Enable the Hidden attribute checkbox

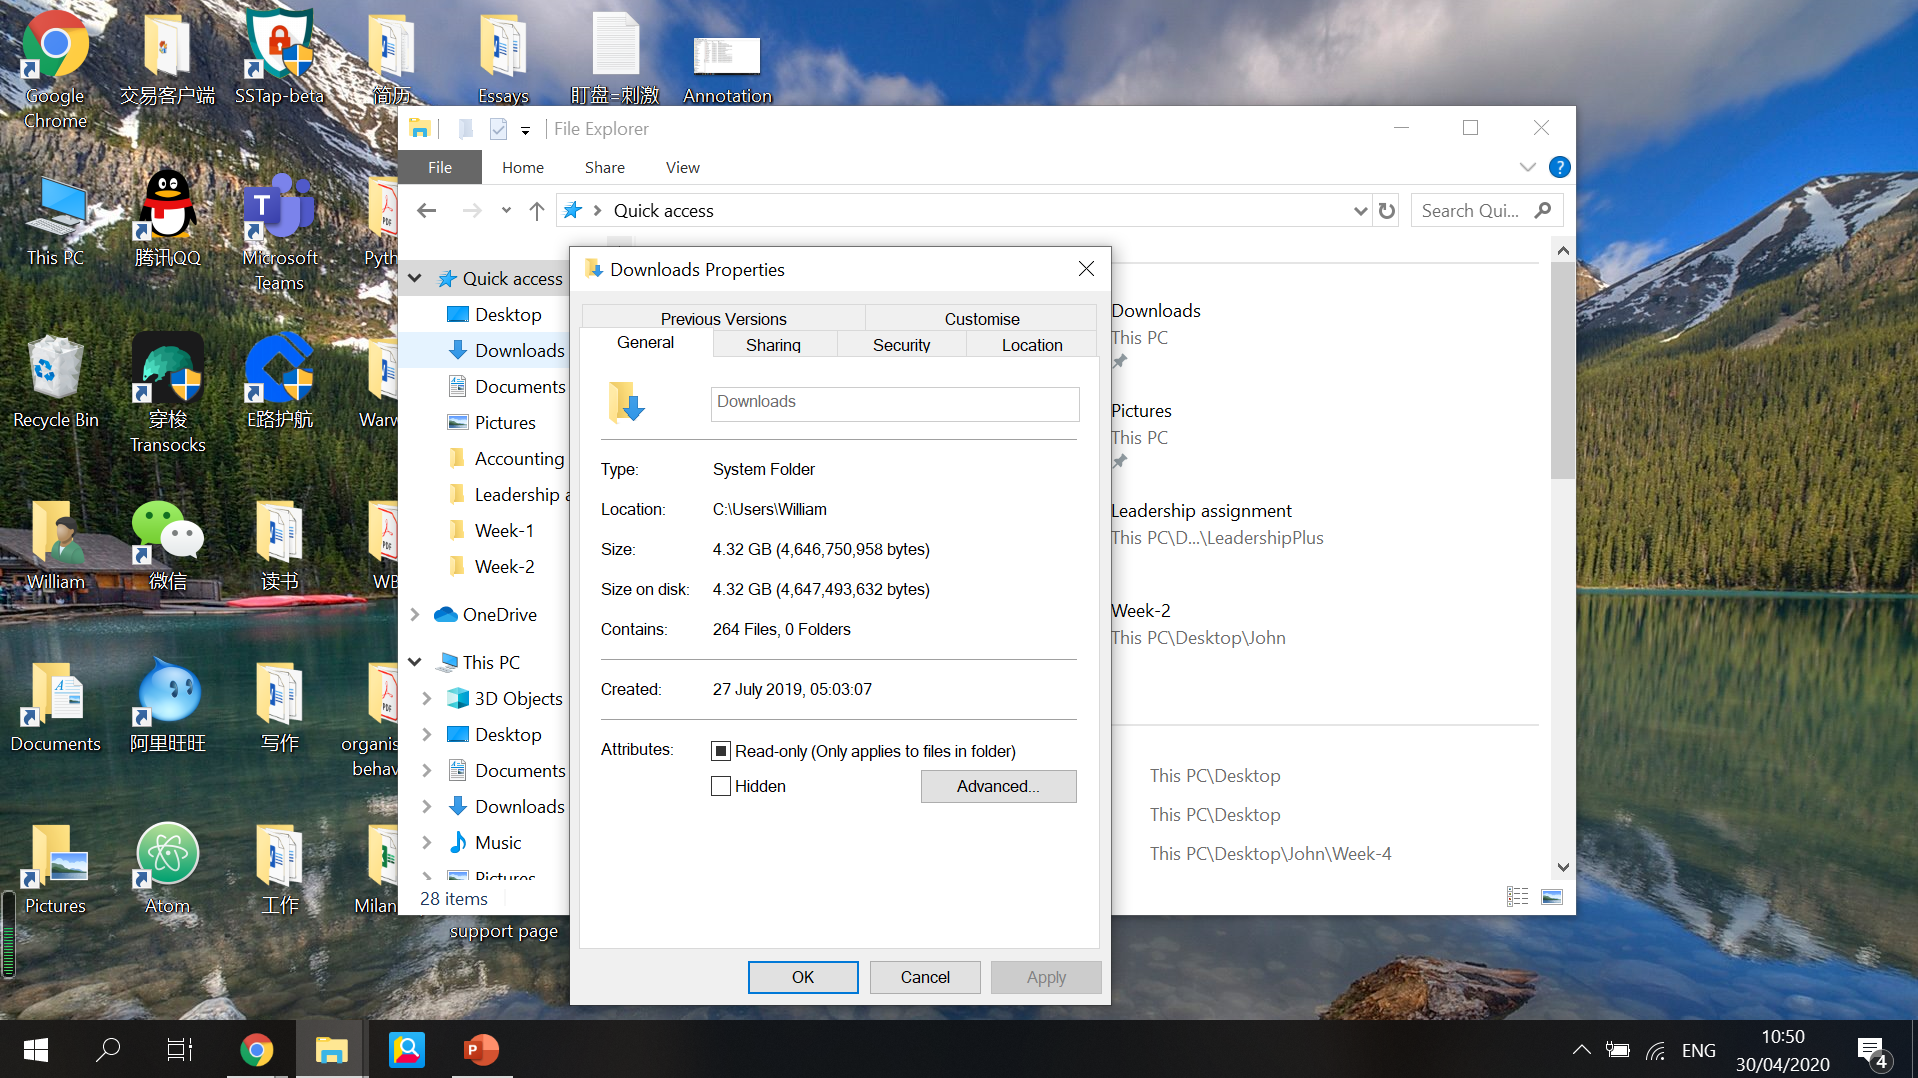pyautogui.click(x=721, y=786)
